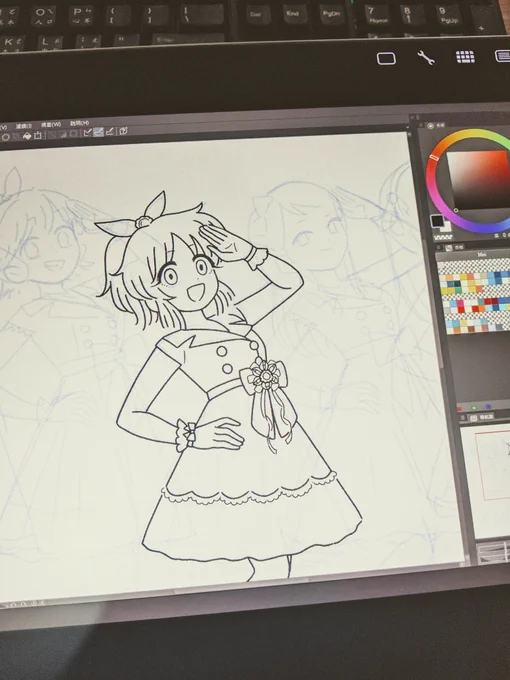
Task: Tap the tablet's rectangle display button
Action: click(386, 59)
